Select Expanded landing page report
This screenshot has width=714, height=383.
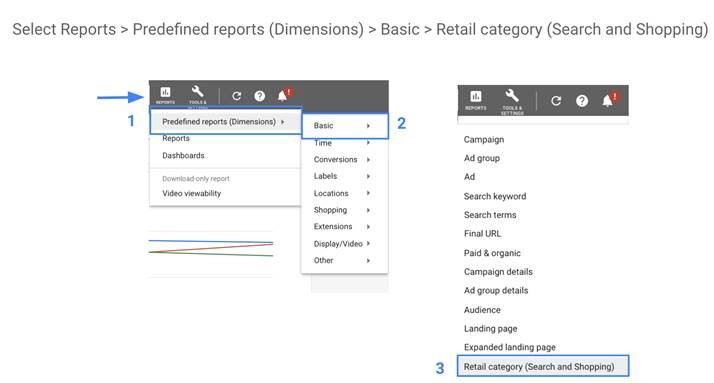click(510, 347)
